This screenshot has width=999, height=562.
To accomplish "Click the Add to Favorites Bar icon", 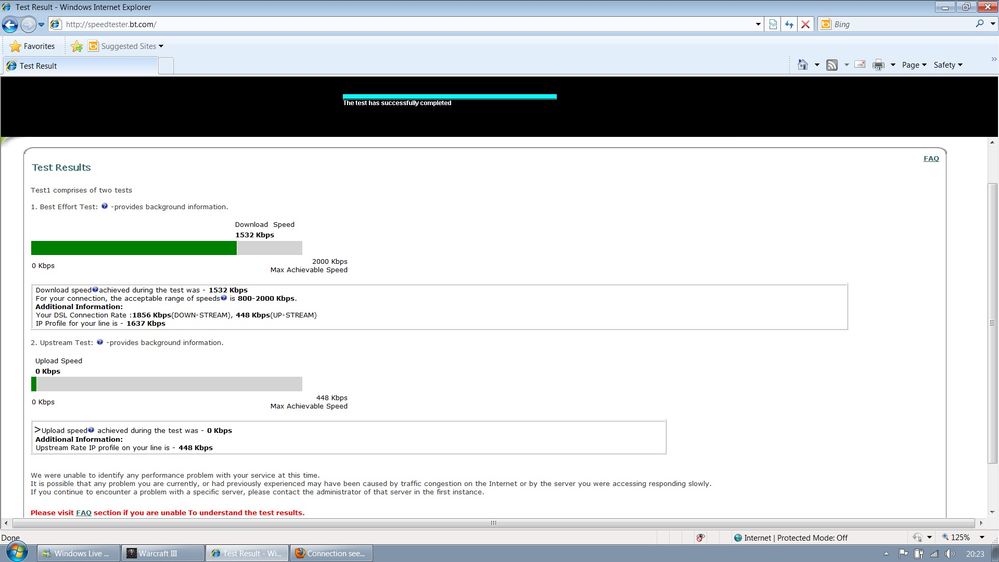I will point(77,46).
